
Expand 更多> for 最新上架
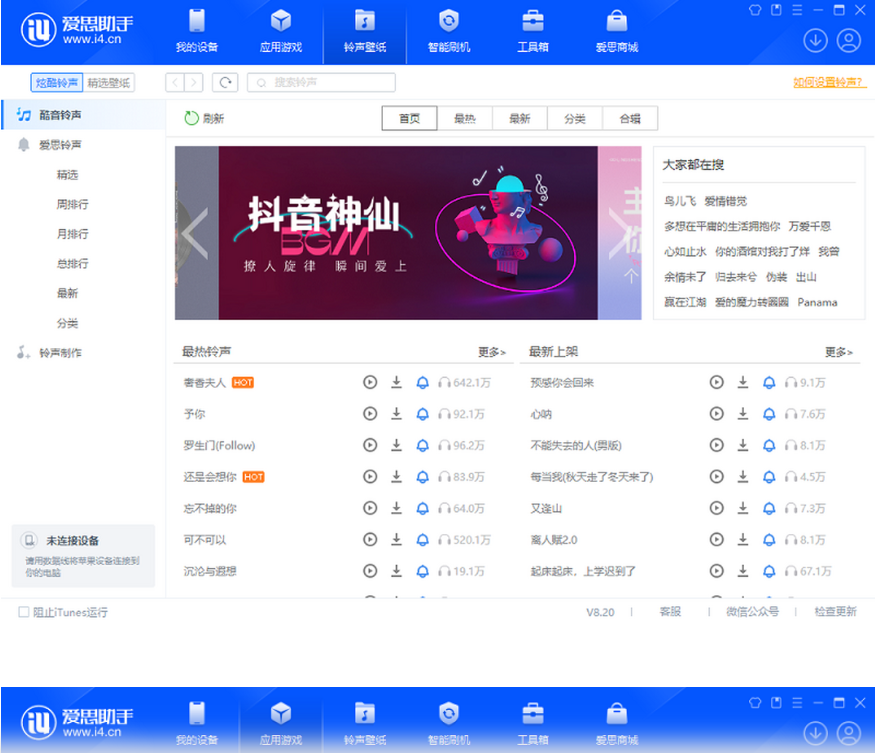[839, 352]
